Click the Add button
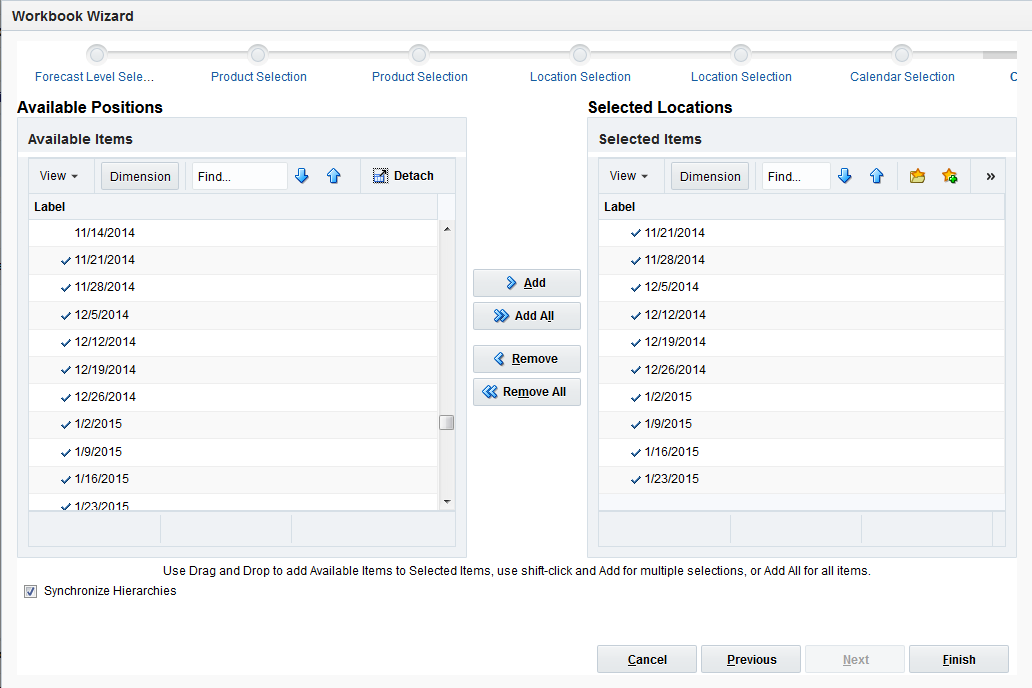 pyautogui.click(x=527, y=283)
